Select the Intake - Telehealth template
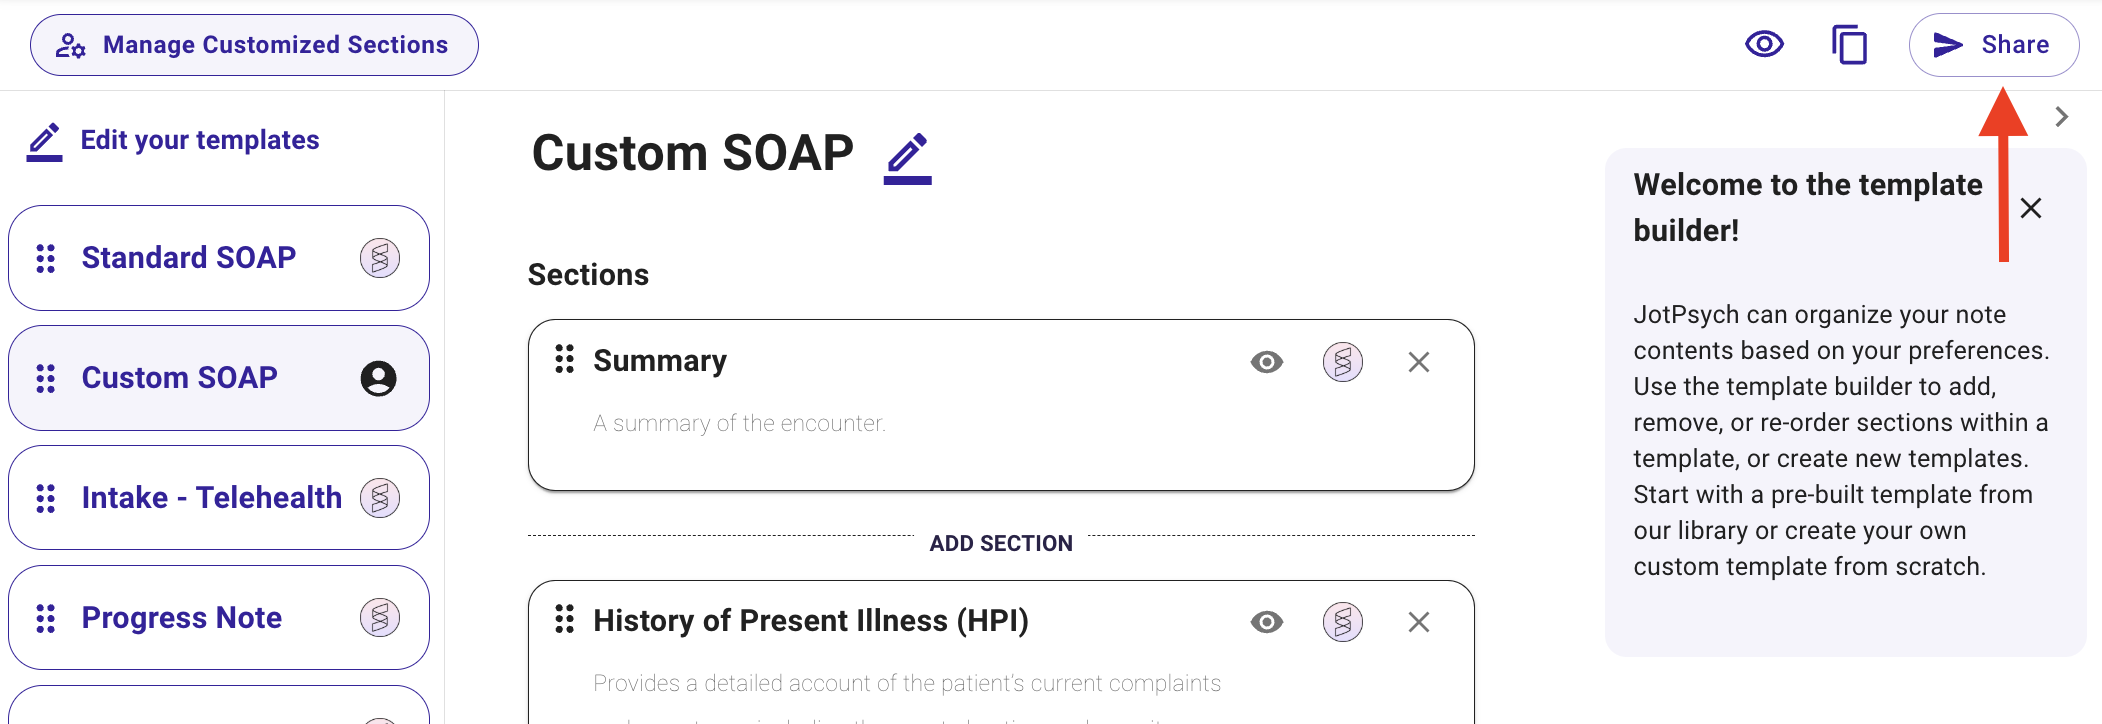Viewport: 2102px width, 724px height. pyautogui.click(x=219, y=497)
